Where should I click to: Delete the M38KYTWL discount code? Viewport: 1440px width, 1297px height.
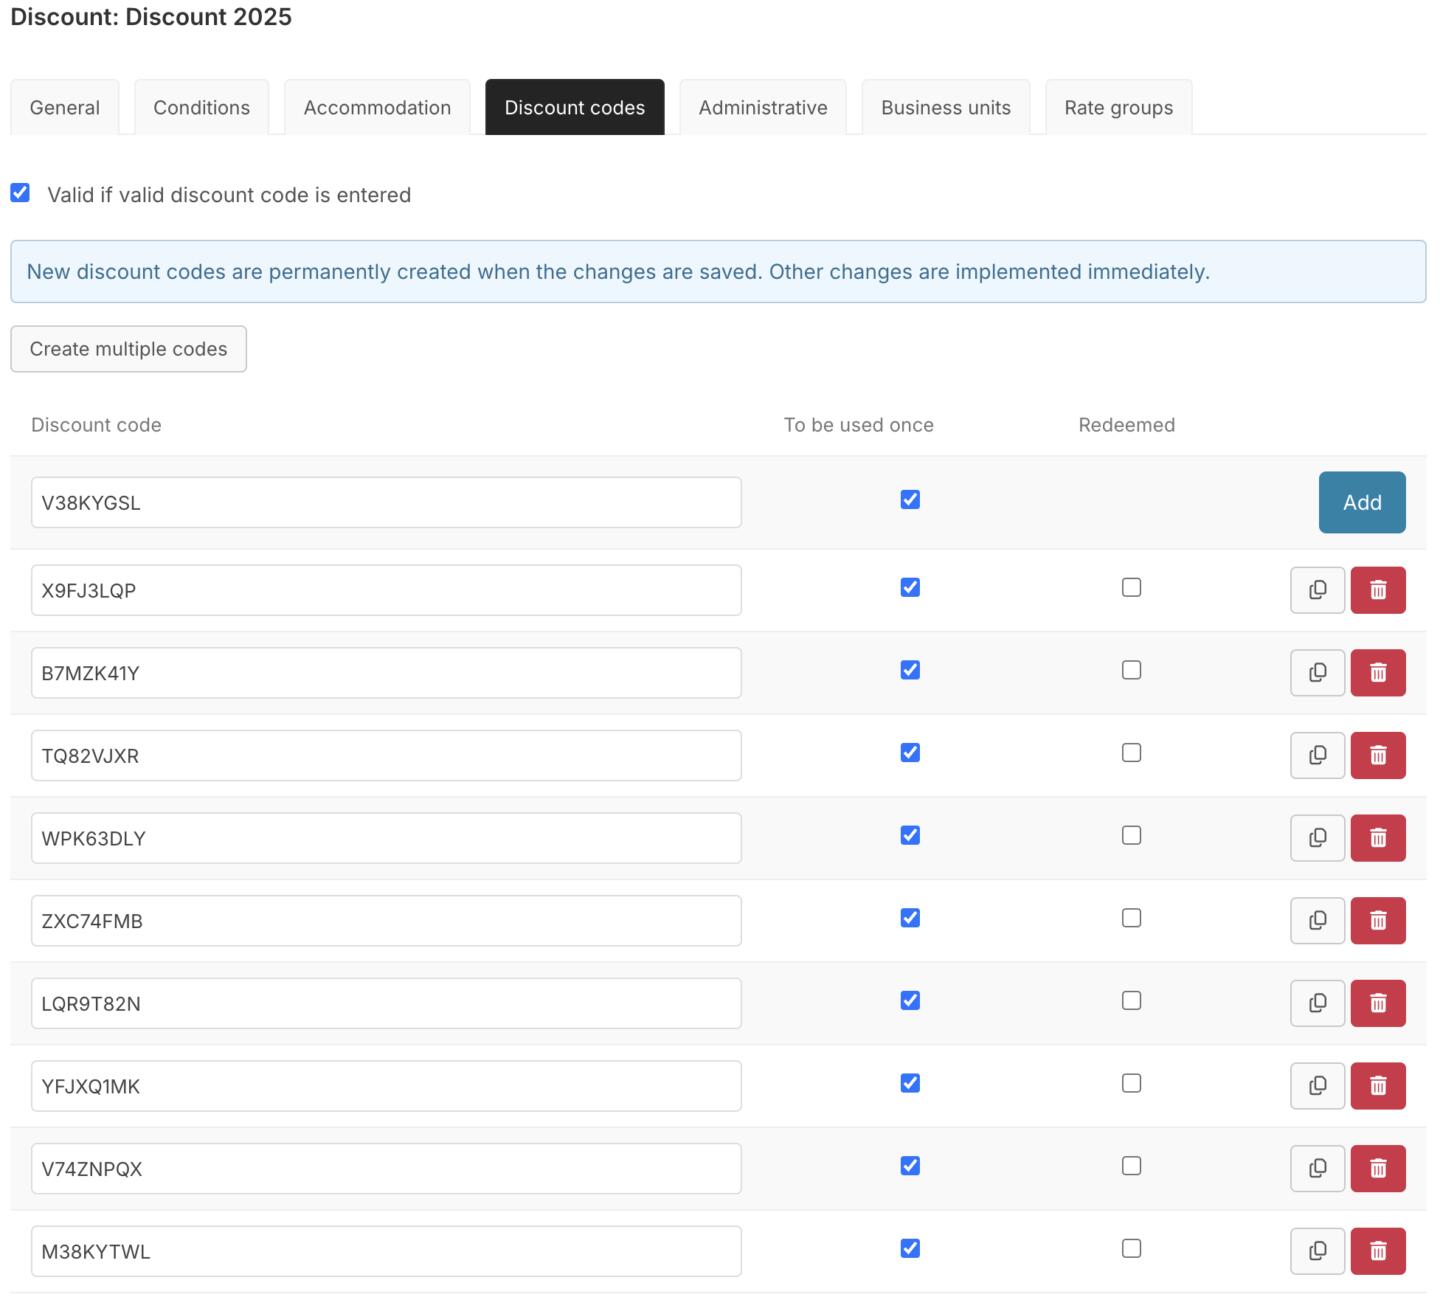(1378, 1251)
